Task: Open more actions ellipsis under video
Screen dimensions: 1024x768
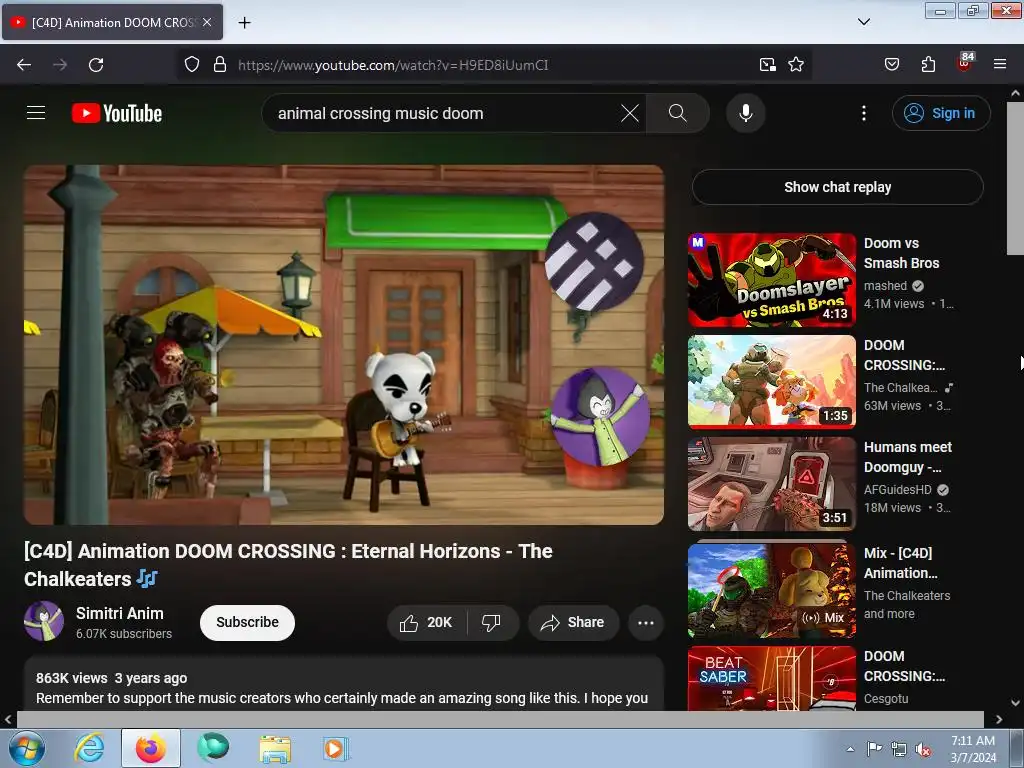Action: click(x=646, y=623)
